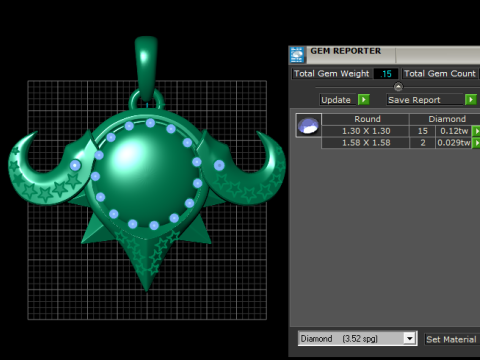Select the Diamond column header
This screenshot has width=480, height=360.
click(x=445, y=119)
